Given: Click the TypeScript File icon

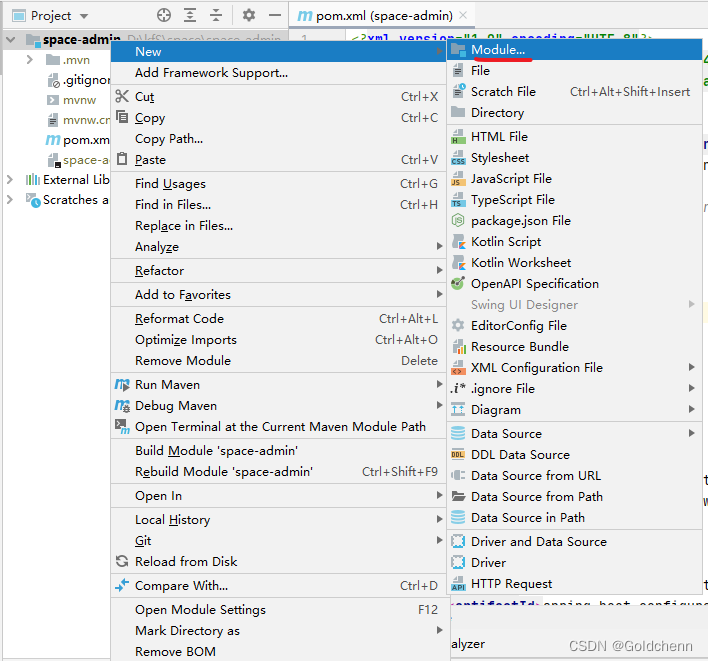Looking at the screenshot, I should coord(458,200).
